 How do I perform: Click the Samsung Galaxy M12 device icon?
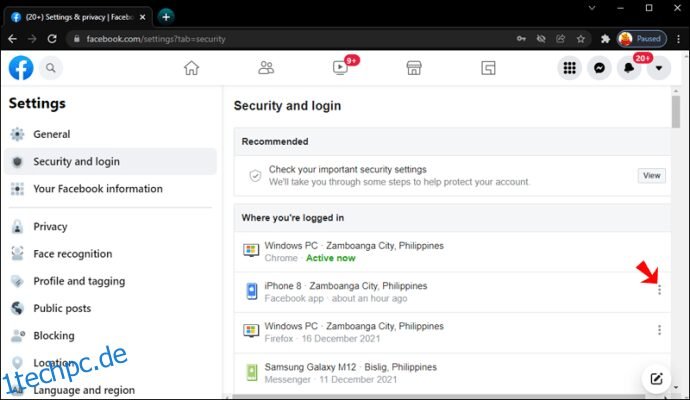coord(252,372)
